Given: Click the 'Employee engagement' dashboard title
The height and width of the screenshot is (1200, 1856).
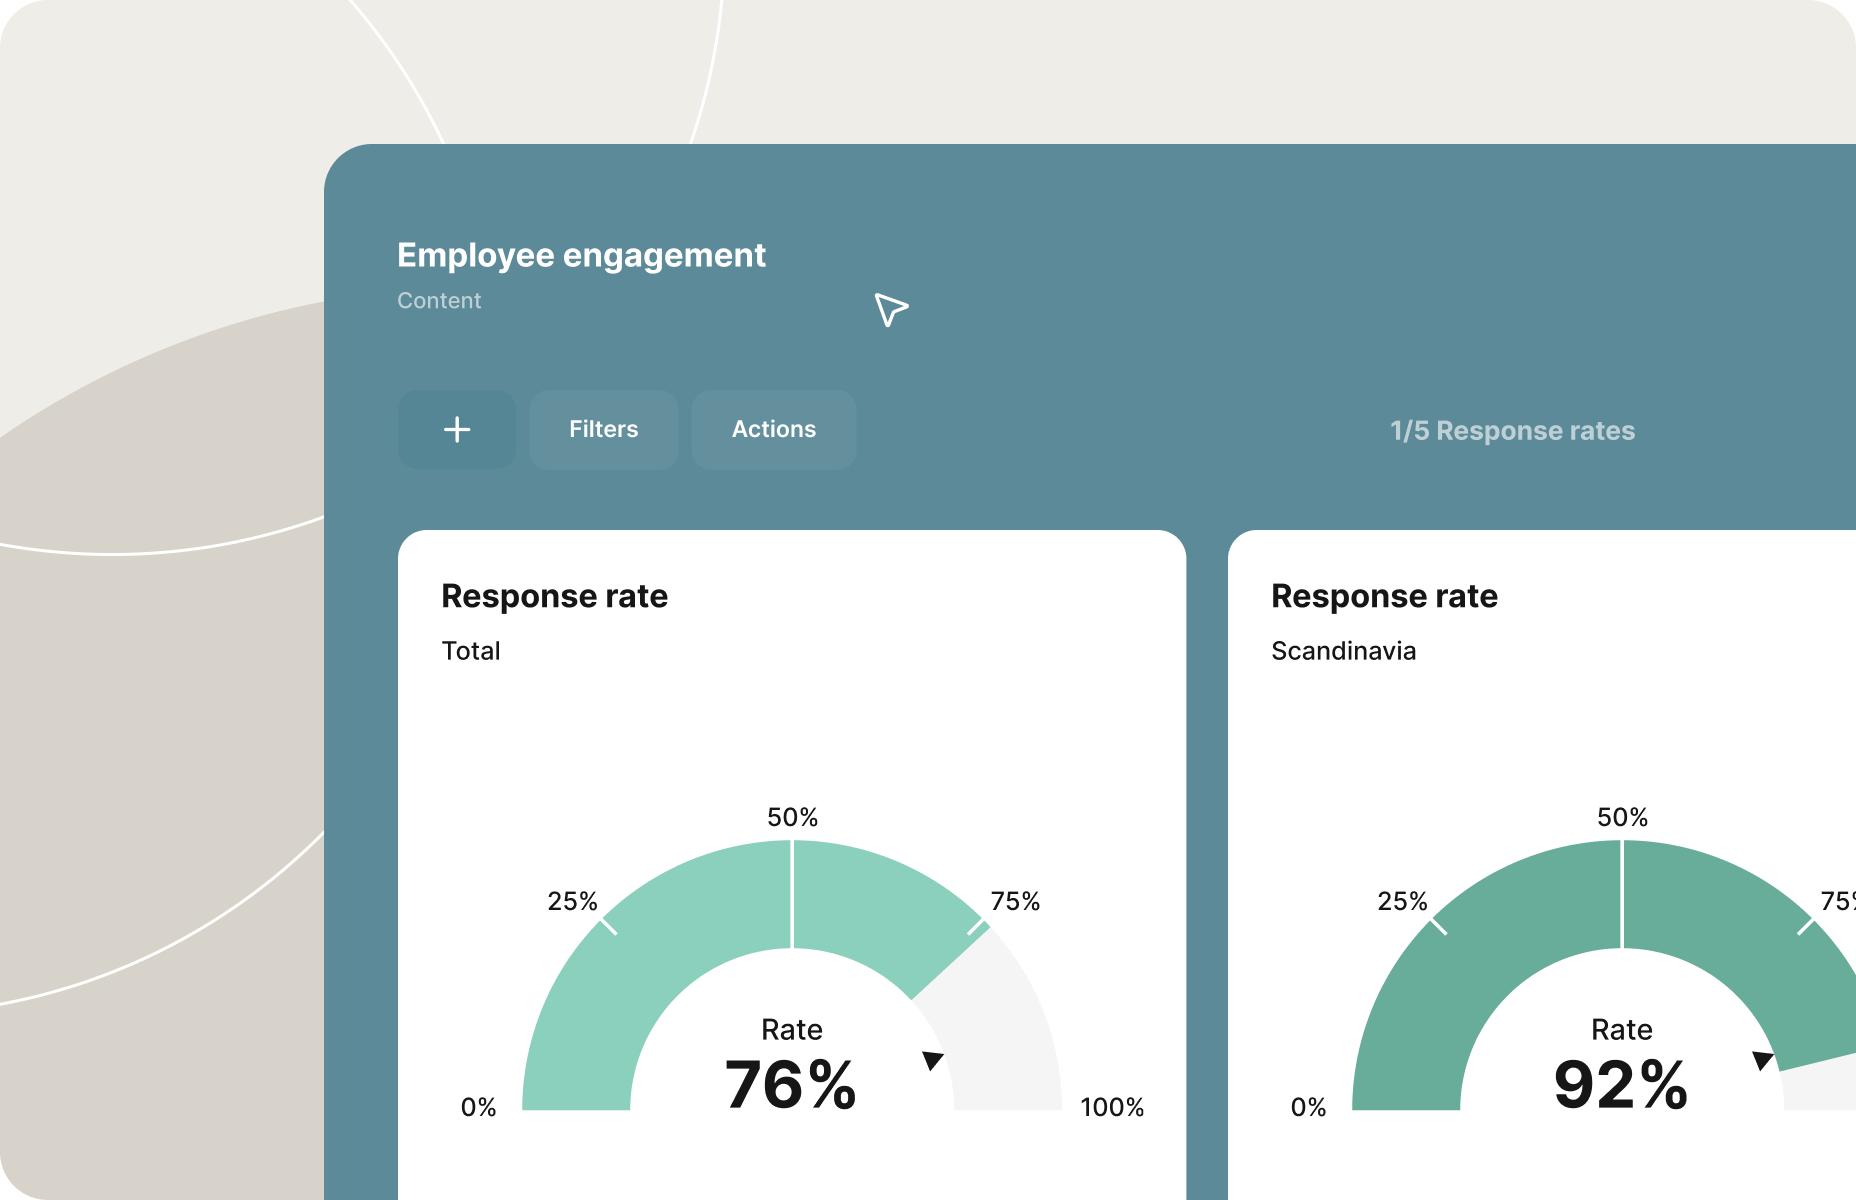Looking at the screenshot, I should (x=581, y=256).
